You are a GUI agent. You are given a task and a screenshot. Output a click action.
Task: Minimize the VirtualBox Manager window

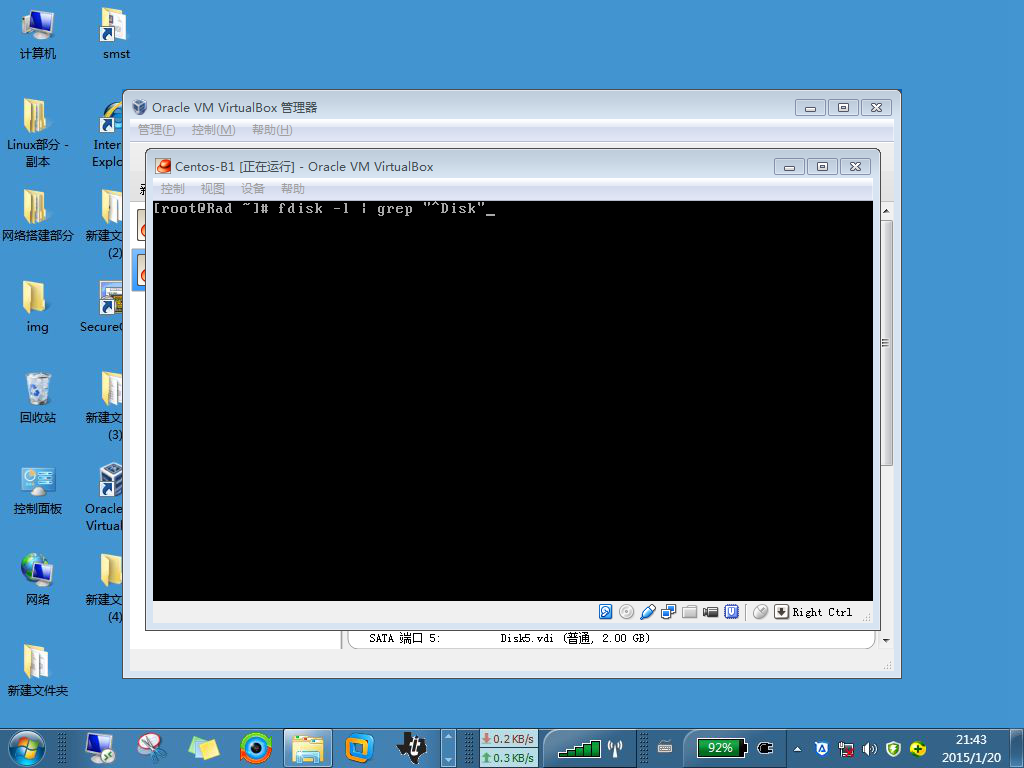[x=810, y=108]
